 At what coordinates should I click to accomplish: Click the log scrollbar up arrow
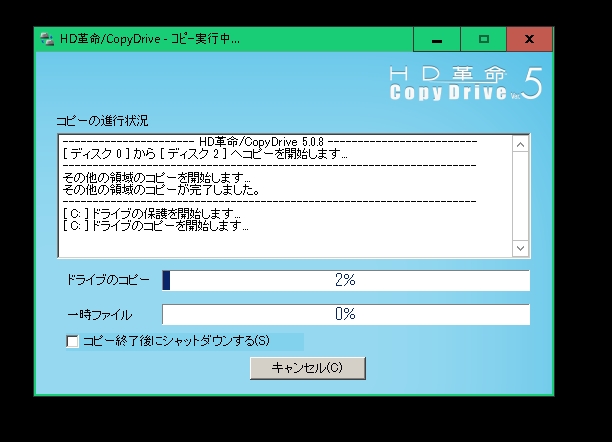tap(520, 145)
